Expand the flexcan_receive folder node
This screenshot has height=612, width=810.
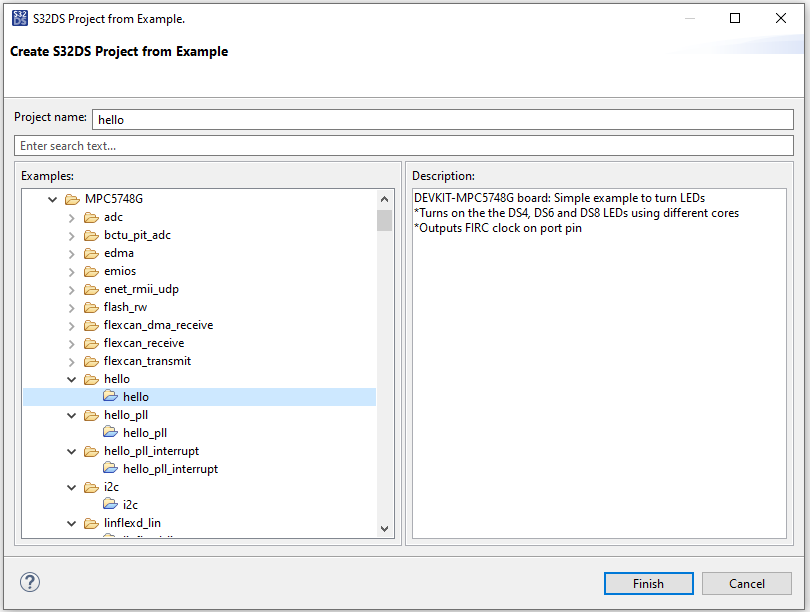tap(72, 344)
